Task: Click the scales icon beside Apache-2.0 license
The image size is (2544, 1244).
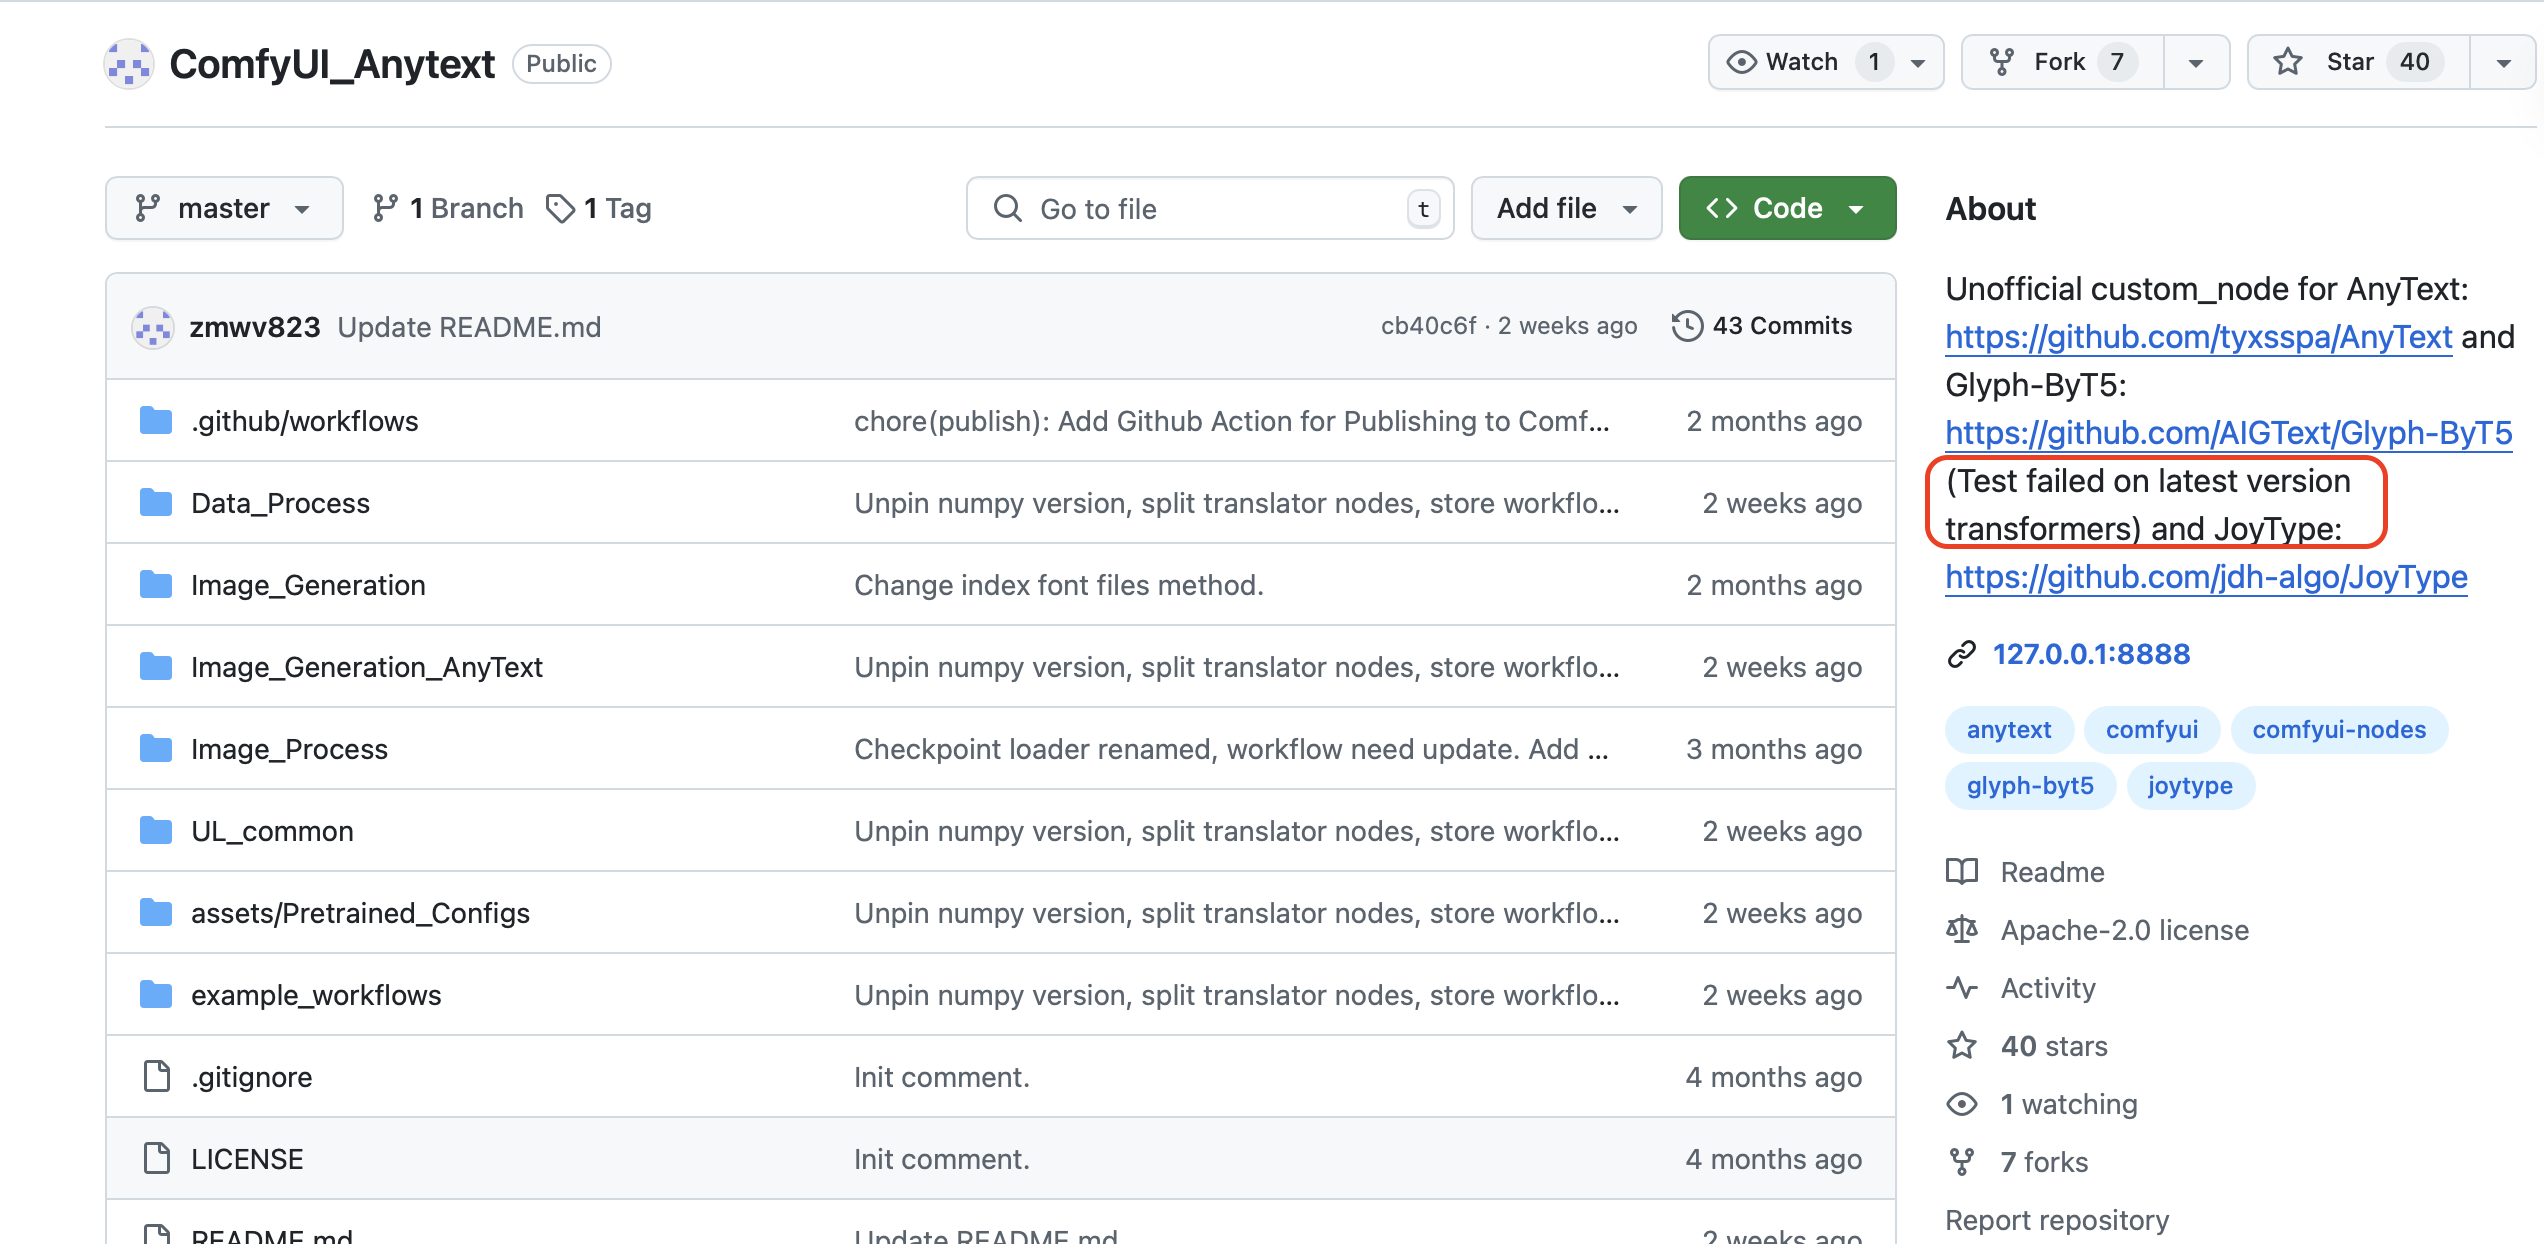Action: 1962,930
